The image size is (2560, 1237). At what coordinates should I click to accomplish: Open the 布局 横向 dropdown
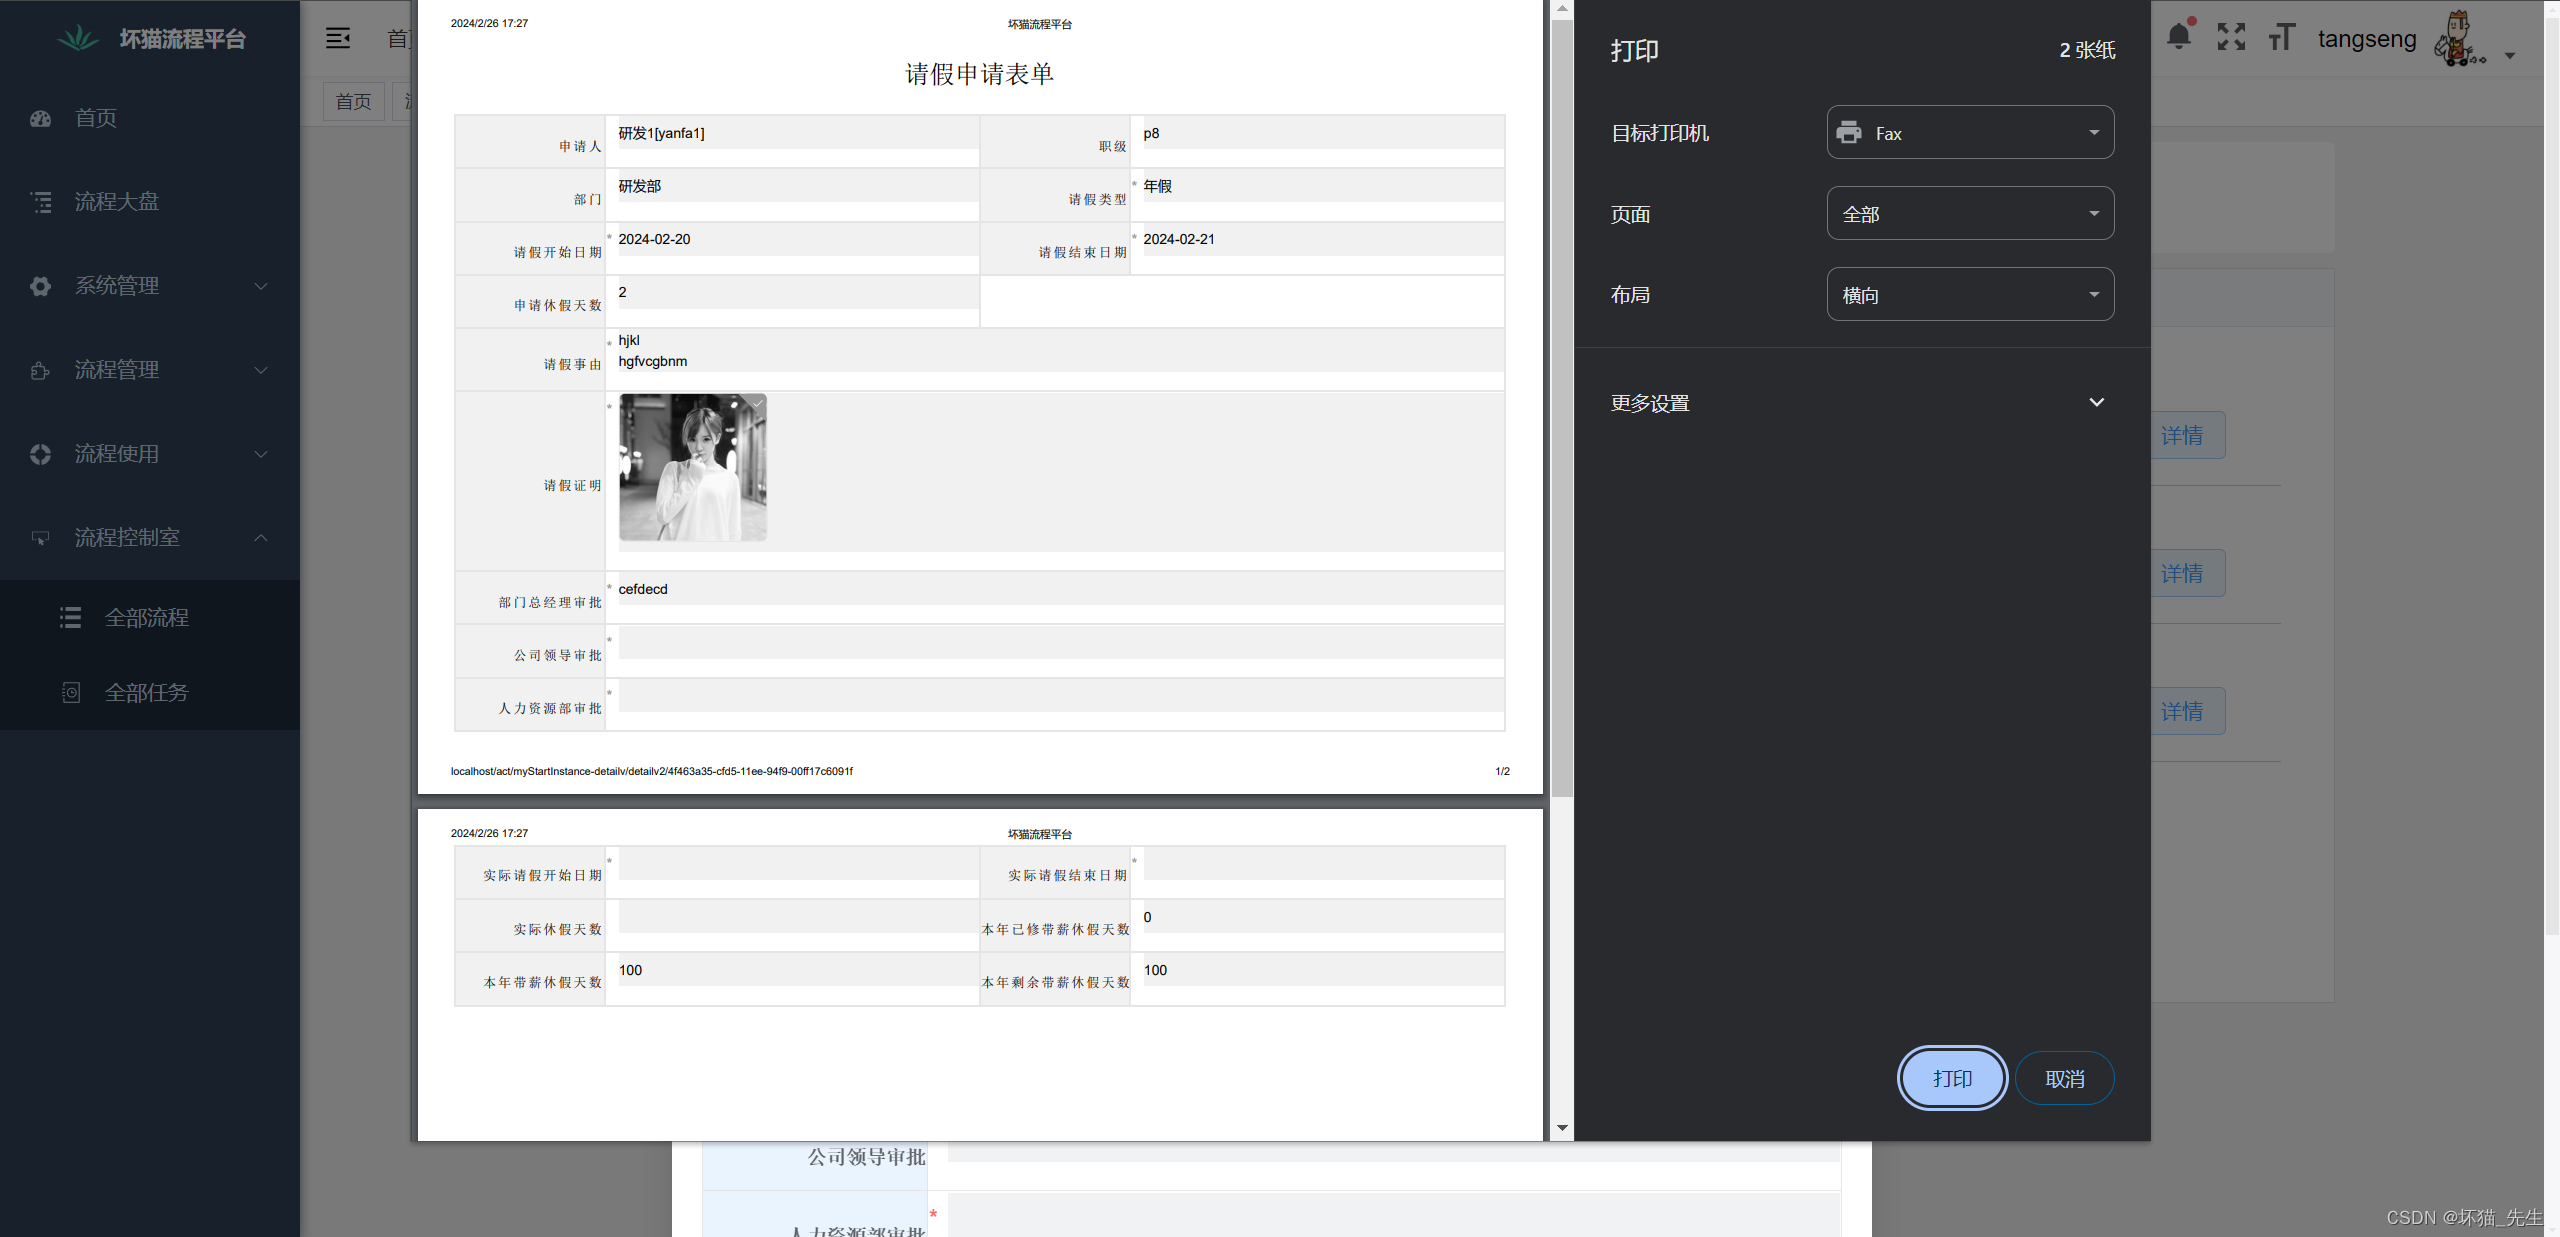[x=1970, y=294]
